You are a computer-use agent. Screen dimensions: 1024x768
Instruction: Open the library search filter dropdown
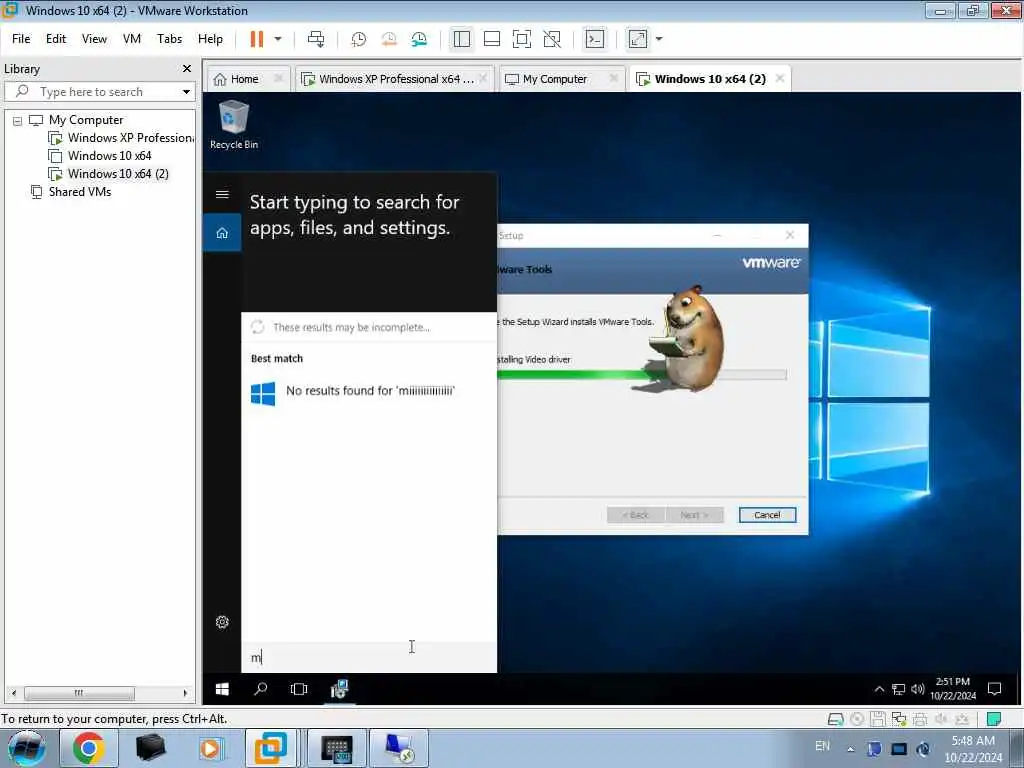(187, 92)
